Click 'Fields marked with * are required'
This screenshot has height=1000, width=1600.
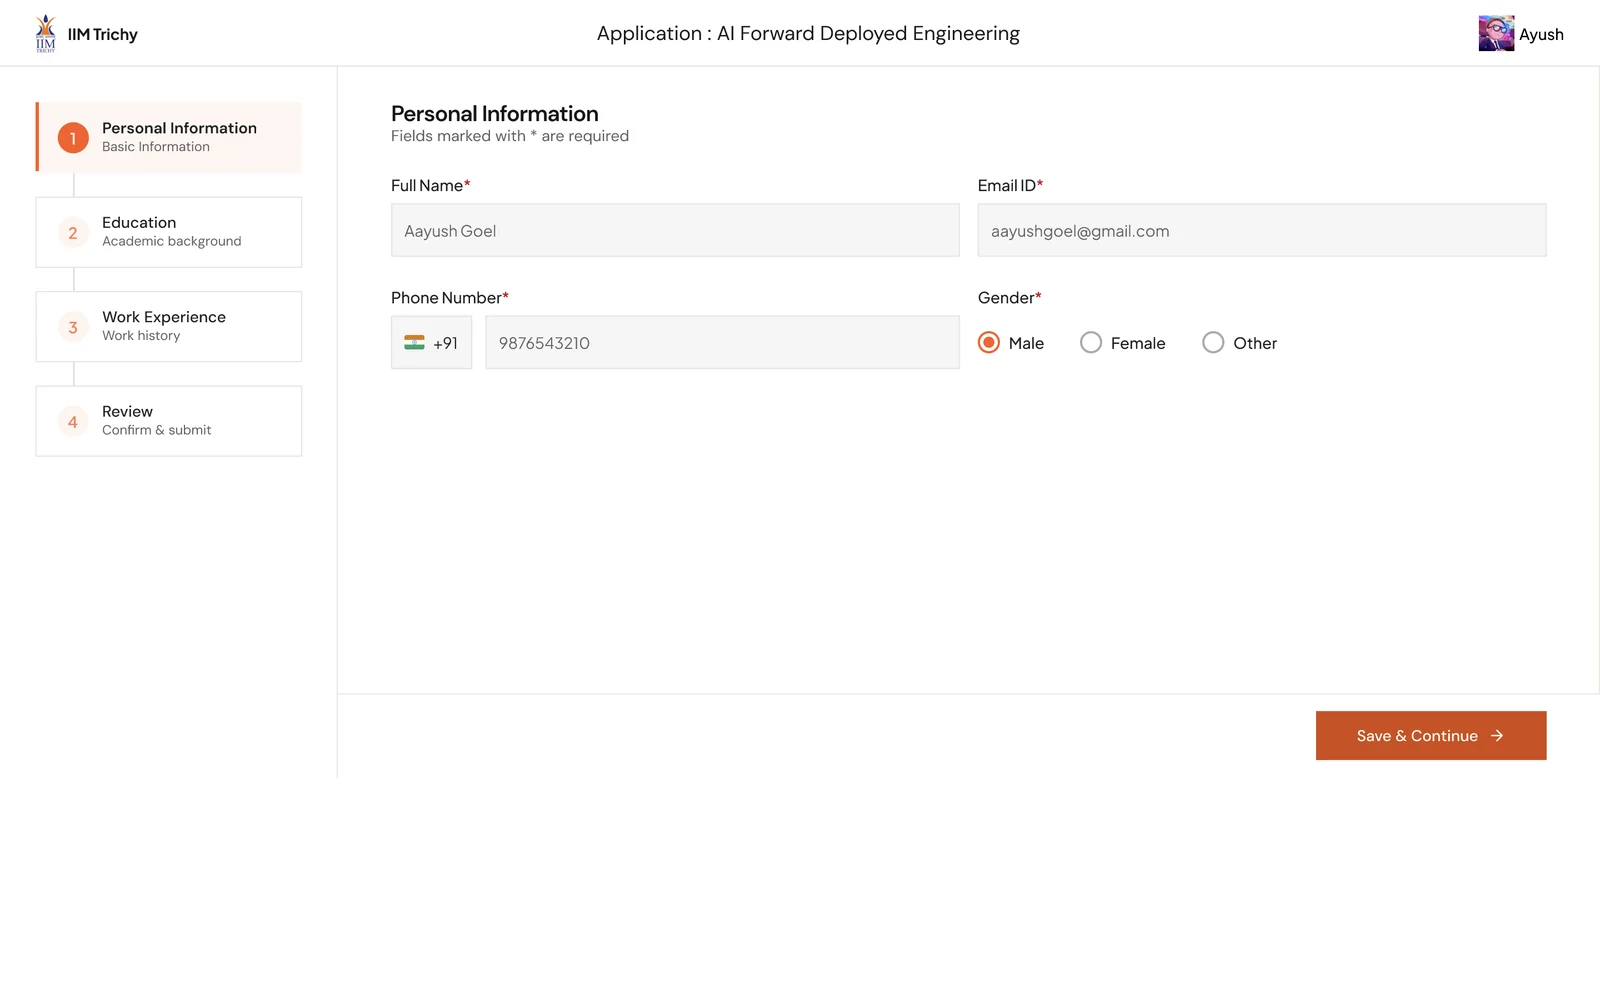point(510,136)
